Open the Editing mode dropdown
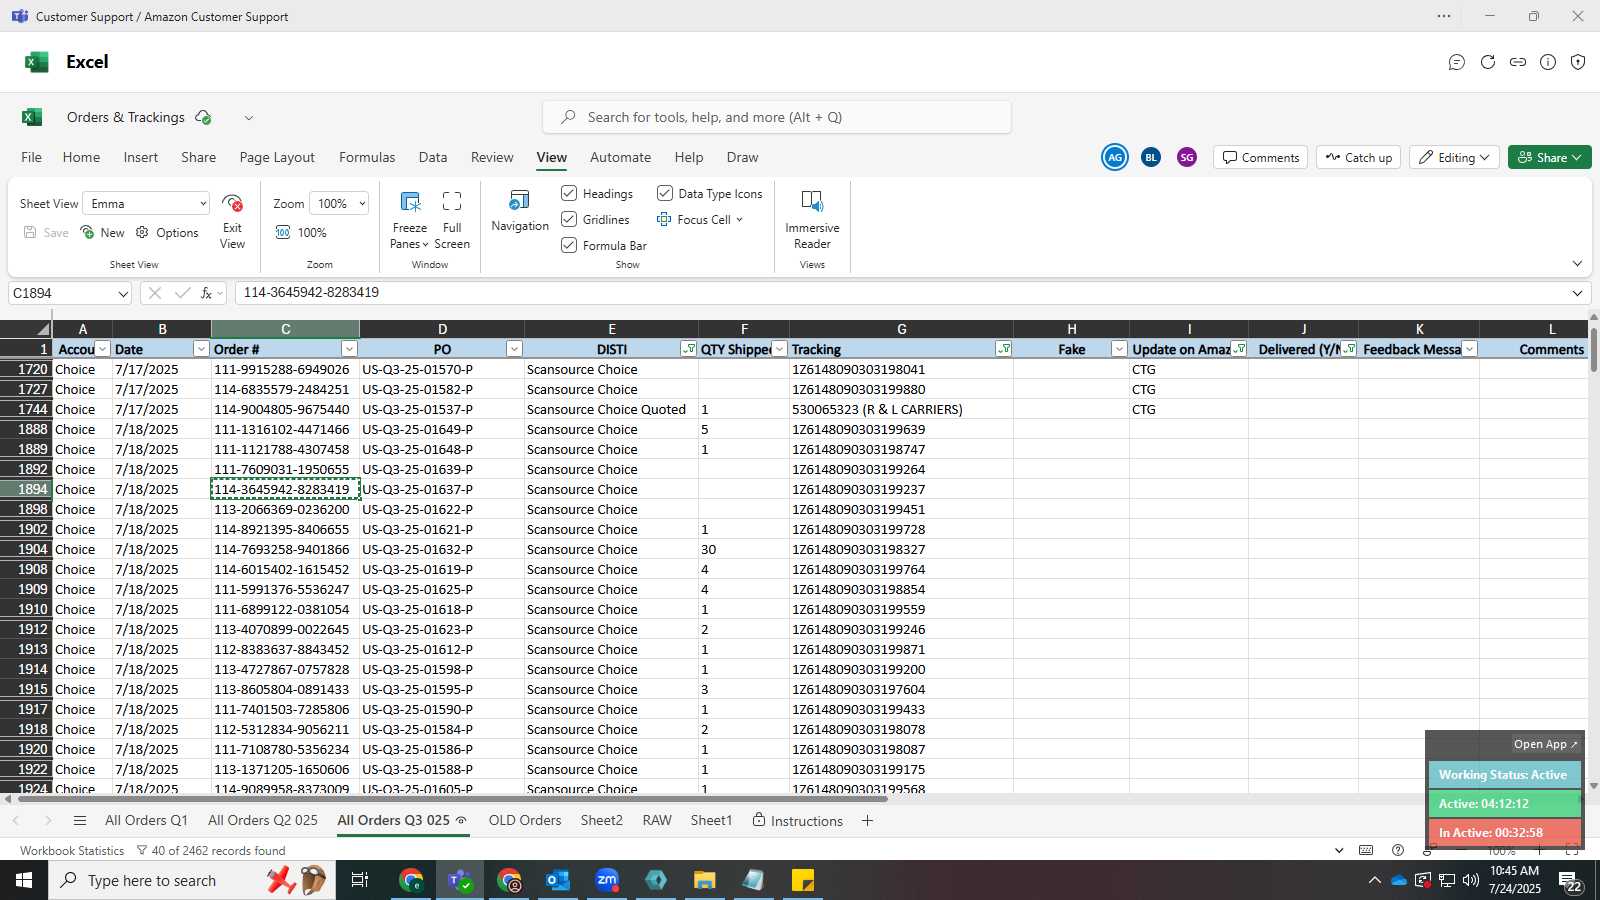This screenshot has width=1600, height=900. (x=1453, y=157)
